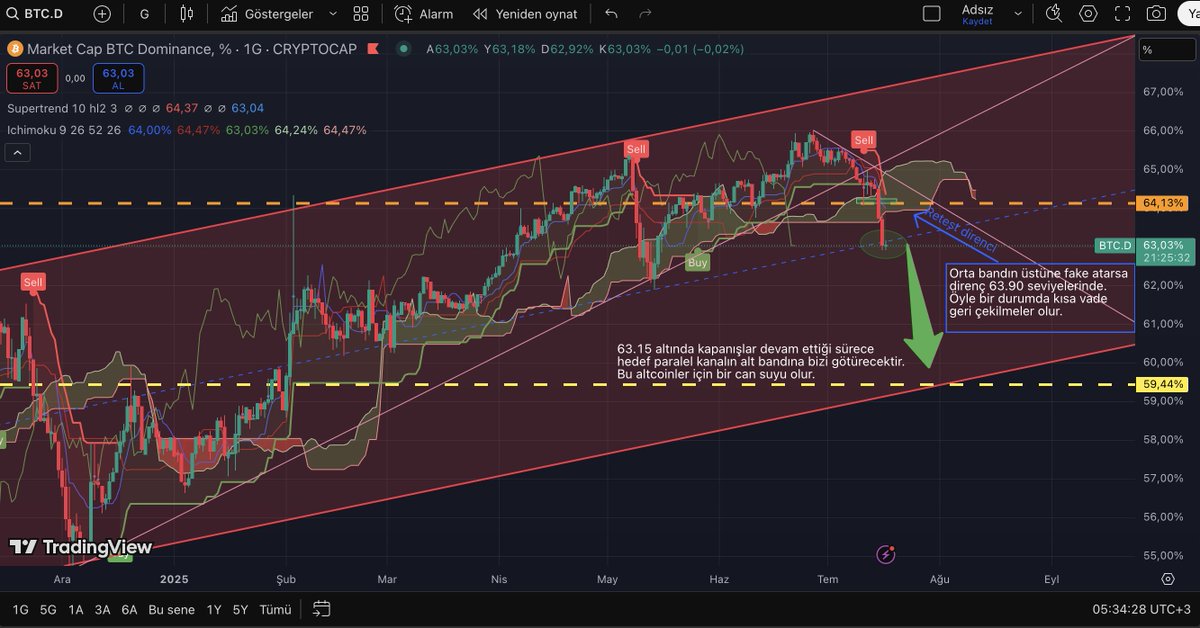The width and height of the screenshot is (1200, 628).
Task: Select the 5G time range
Action: click(x=48, y=609)
